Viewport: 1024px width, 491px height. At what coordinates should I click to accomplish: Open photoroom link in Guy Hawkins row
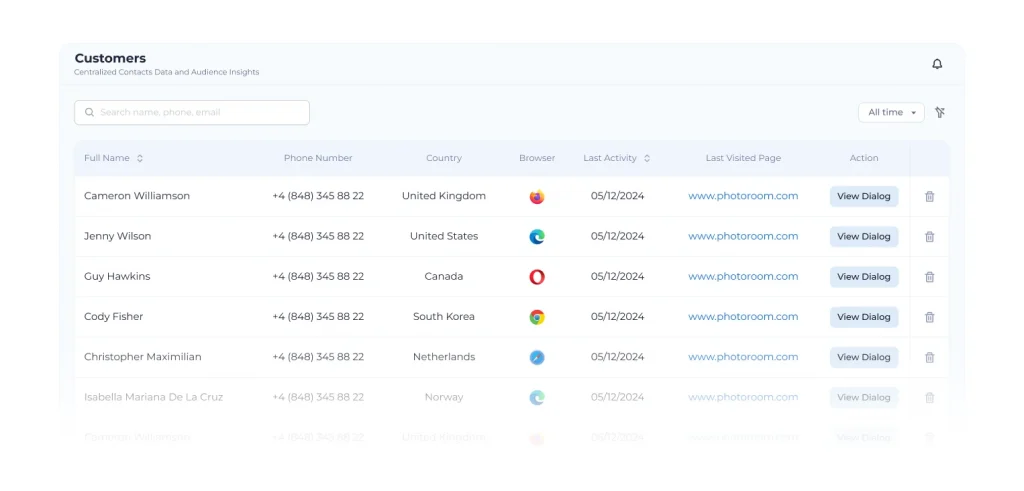(743, 276)
